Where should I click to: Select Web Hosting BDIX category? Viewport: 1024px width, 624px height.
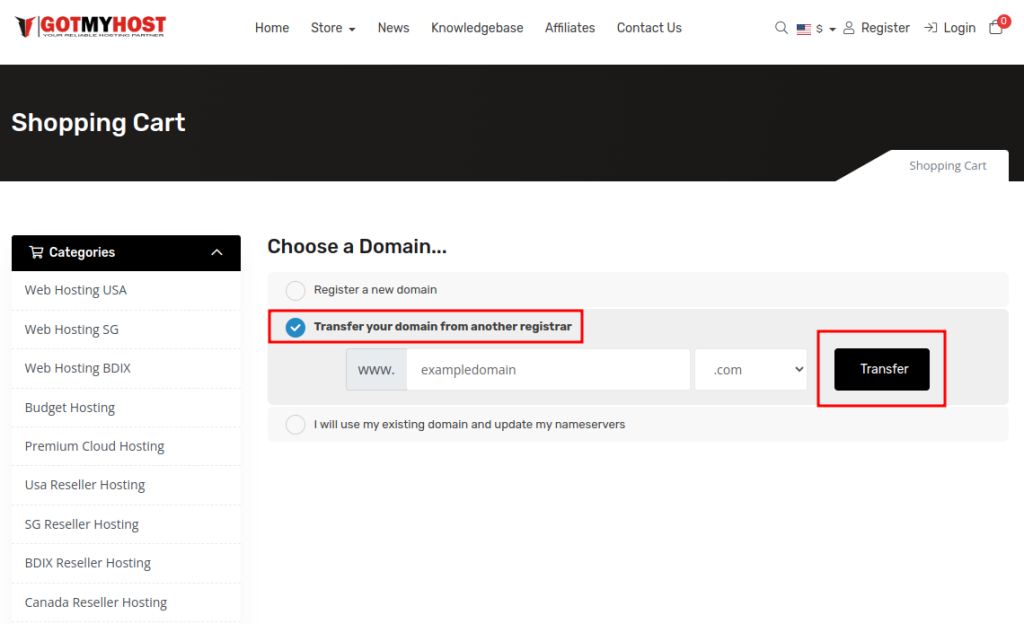tap(78, 368)
